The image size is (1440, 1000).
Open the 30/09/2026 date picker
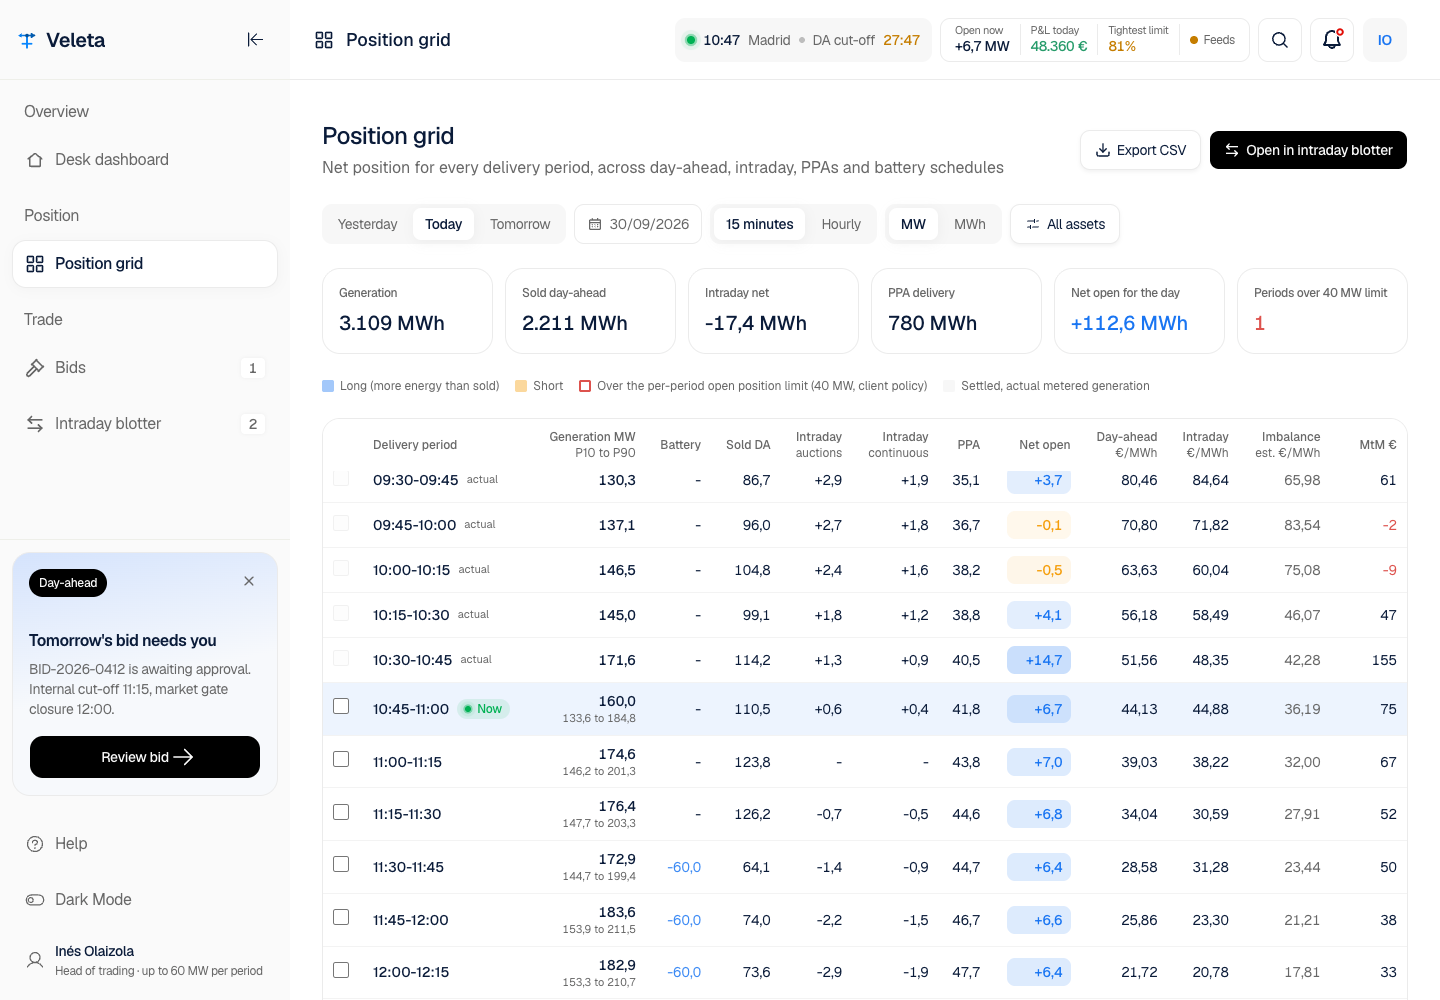638,224
